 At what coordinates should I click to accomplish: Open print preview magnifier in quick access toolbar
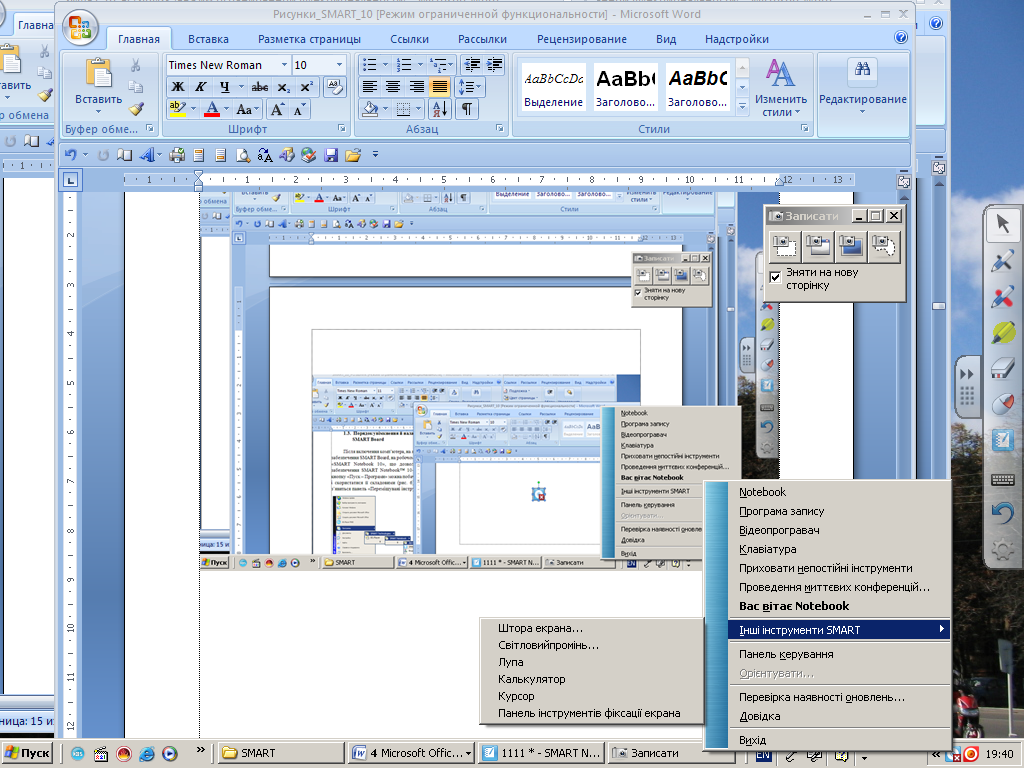click(243, 155)
